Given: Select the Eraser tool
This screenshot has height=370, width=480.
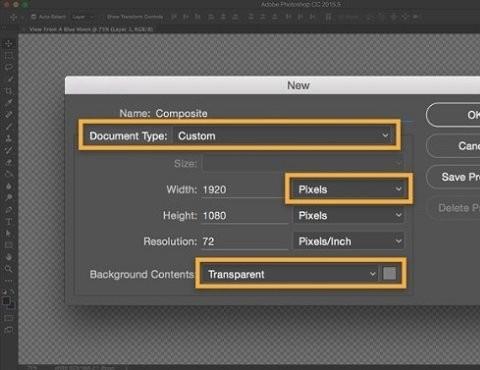Looking at the screenshot, I should coord(9,162).
